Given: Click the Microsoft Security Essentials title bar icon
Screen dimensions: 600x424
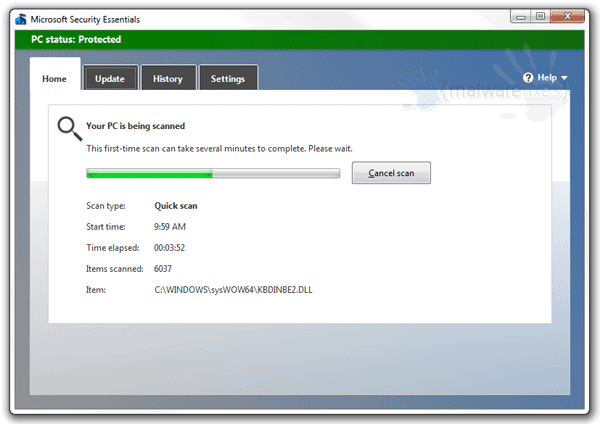Looking at the screenshot, I should (21, 19).
